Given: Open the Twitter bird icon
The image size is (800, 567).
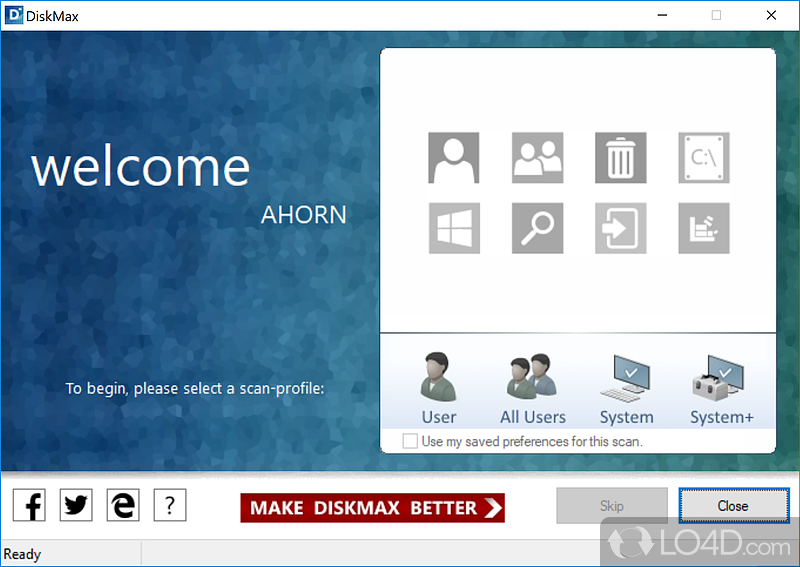Looking at the screenshot, I should [76, 505].
